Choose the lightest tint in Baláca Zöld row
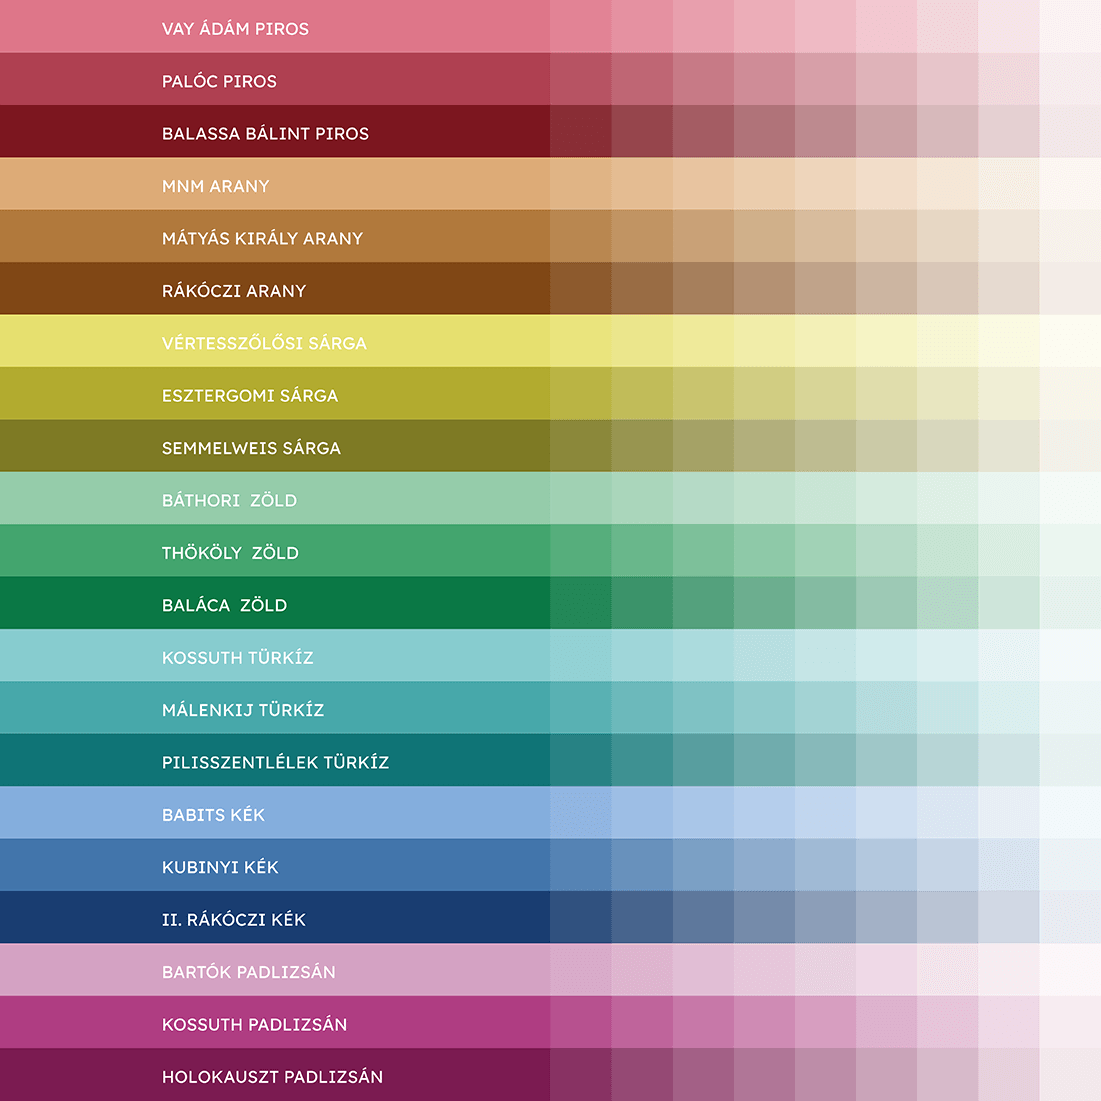This screenshot has width=1101, height=1101. tap(1070, 602)
